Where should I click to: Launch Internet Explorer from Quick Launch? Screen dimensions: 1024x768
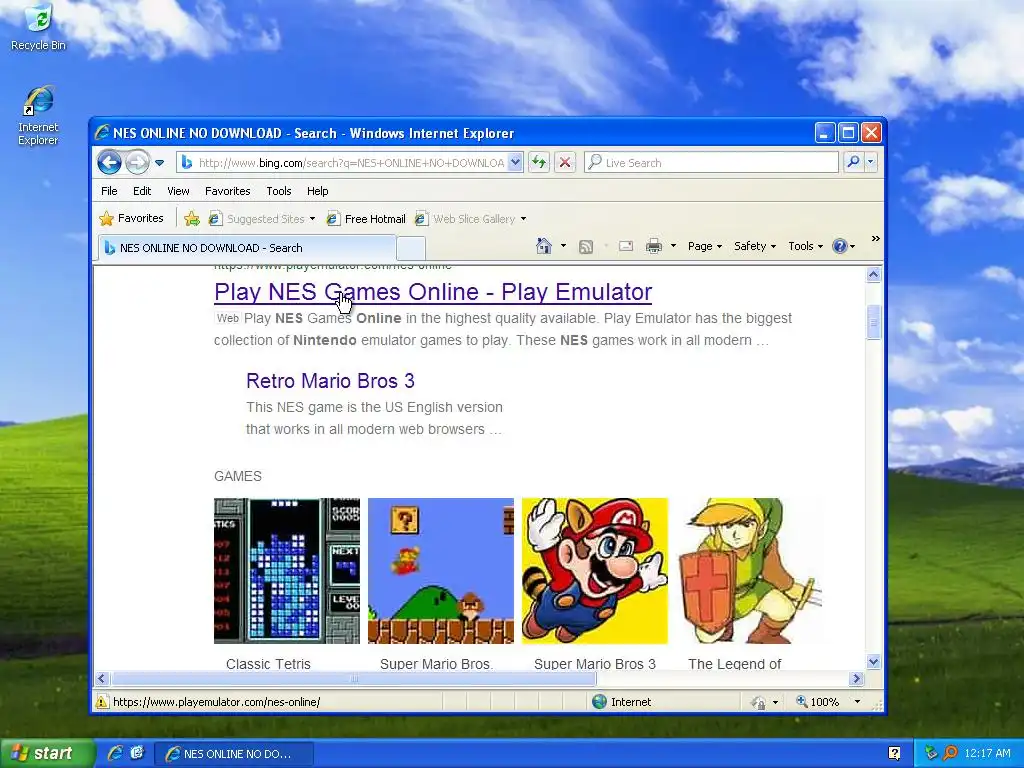coord(115,754)
